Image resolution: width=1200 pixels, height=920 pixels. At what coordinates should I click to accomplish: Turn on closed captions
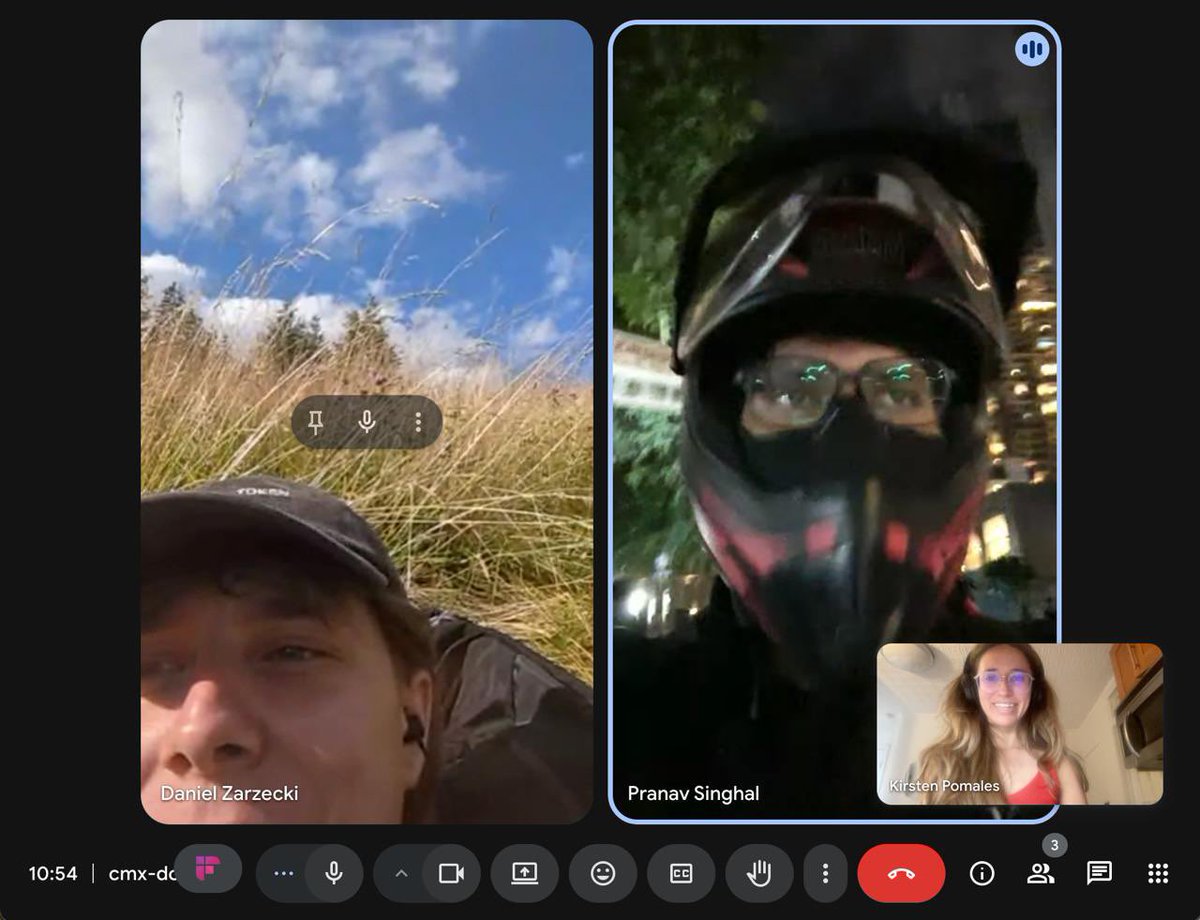681,873
